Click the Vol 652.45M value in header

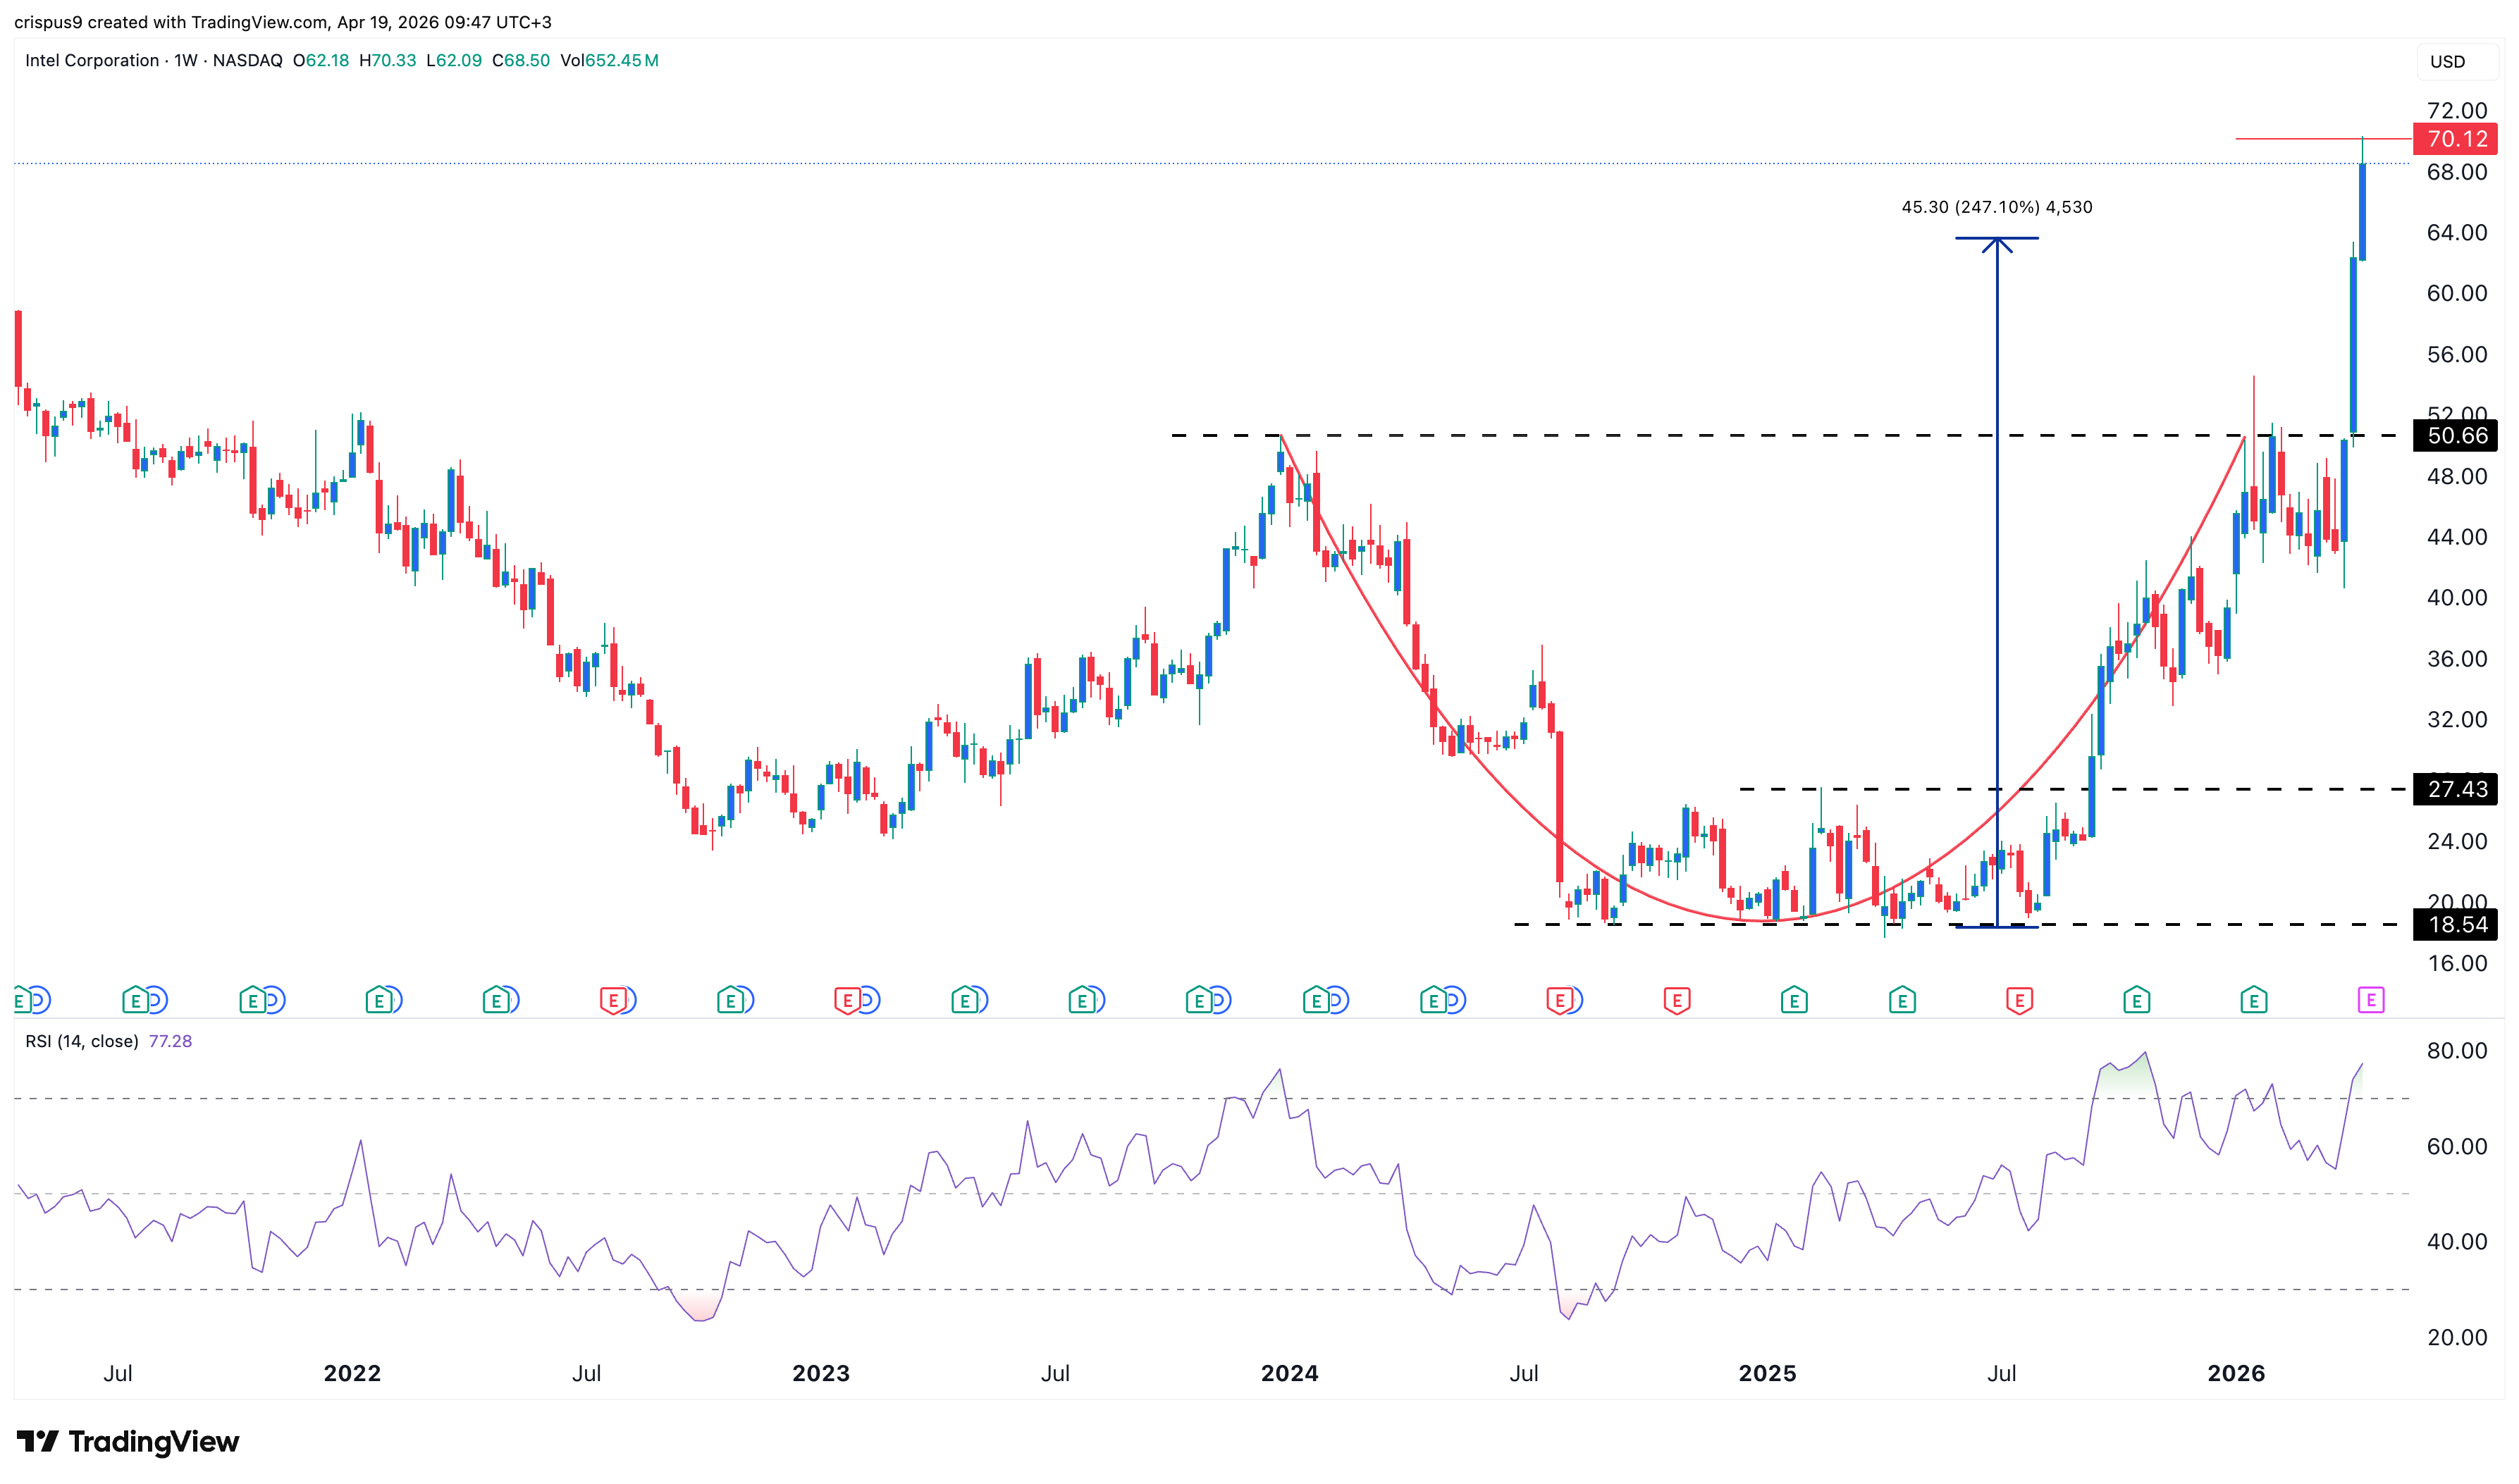click(609, 60)
